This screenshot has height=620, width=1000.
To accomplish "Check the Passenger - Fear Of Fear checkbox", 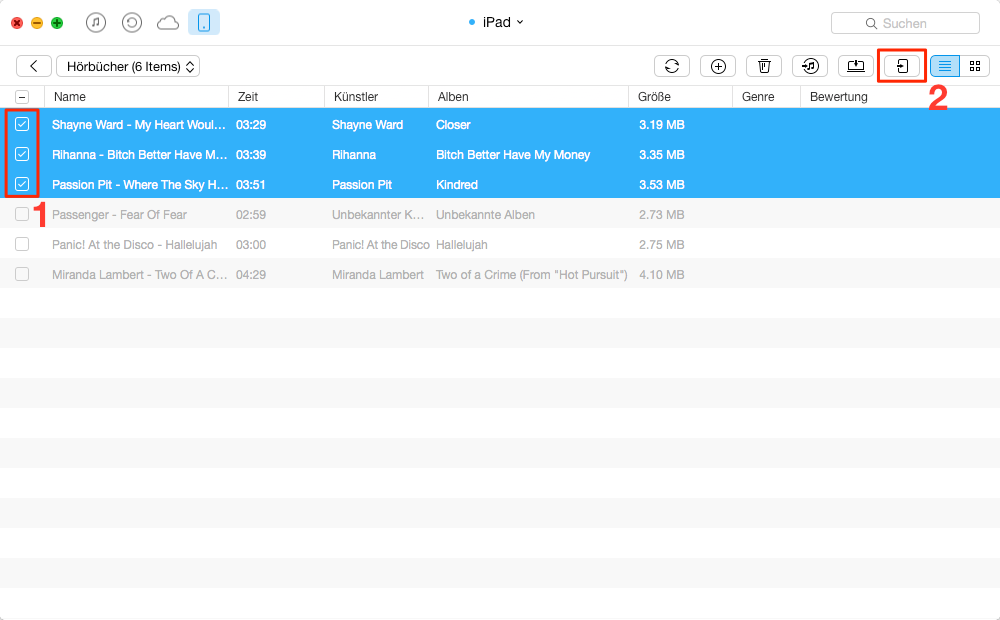I will click(22, 214).
